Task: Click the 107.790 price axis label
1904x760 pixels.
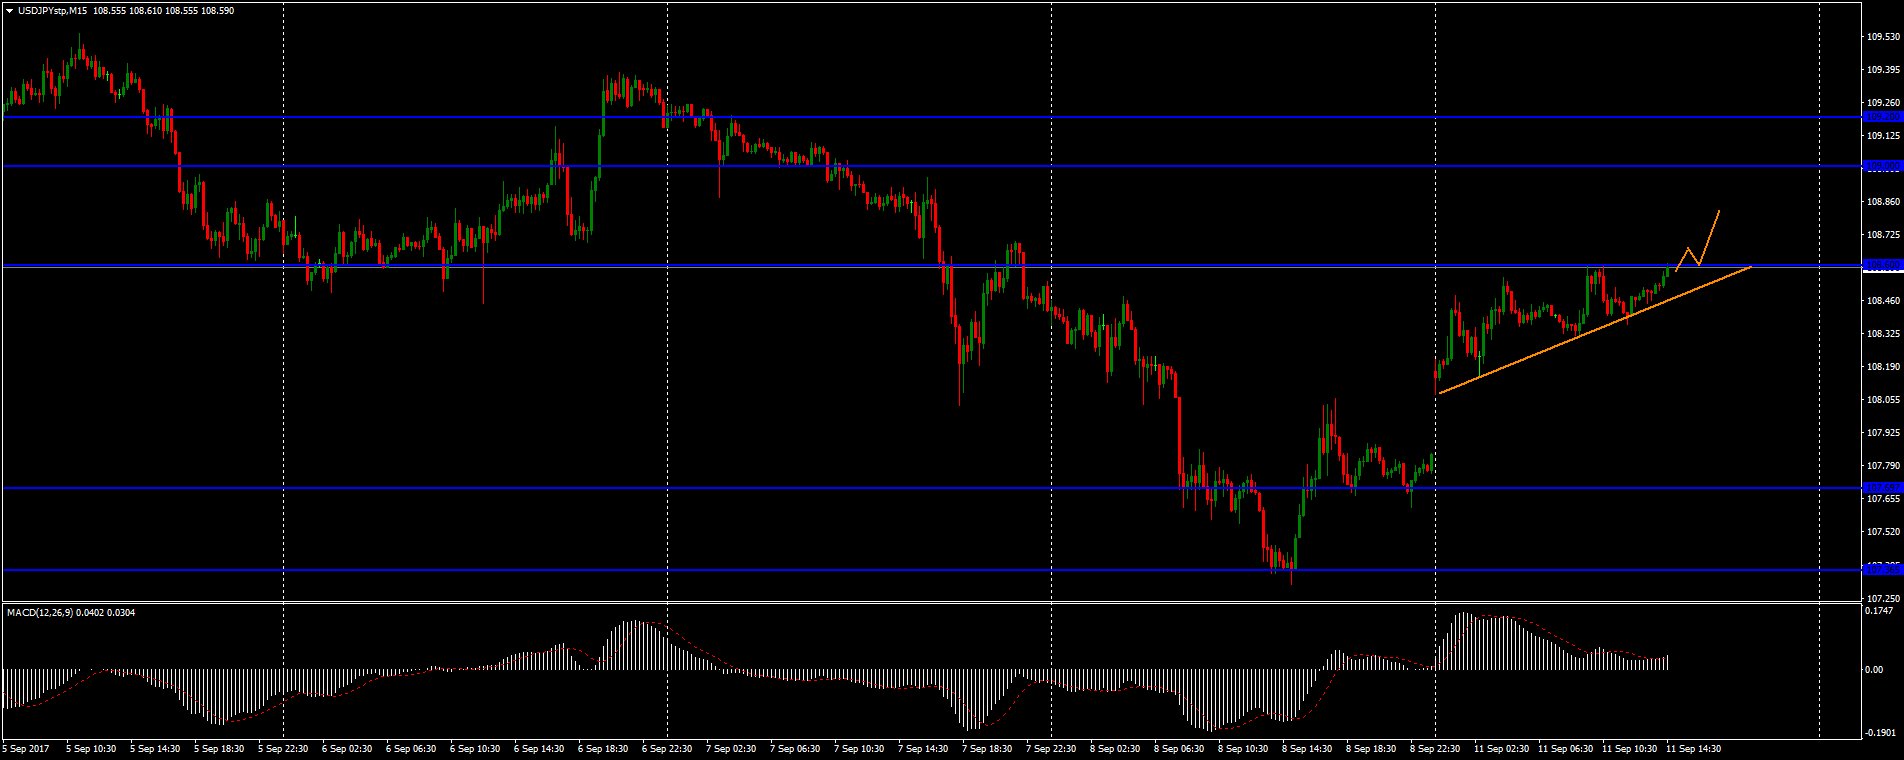Action: pos(1882,465)
